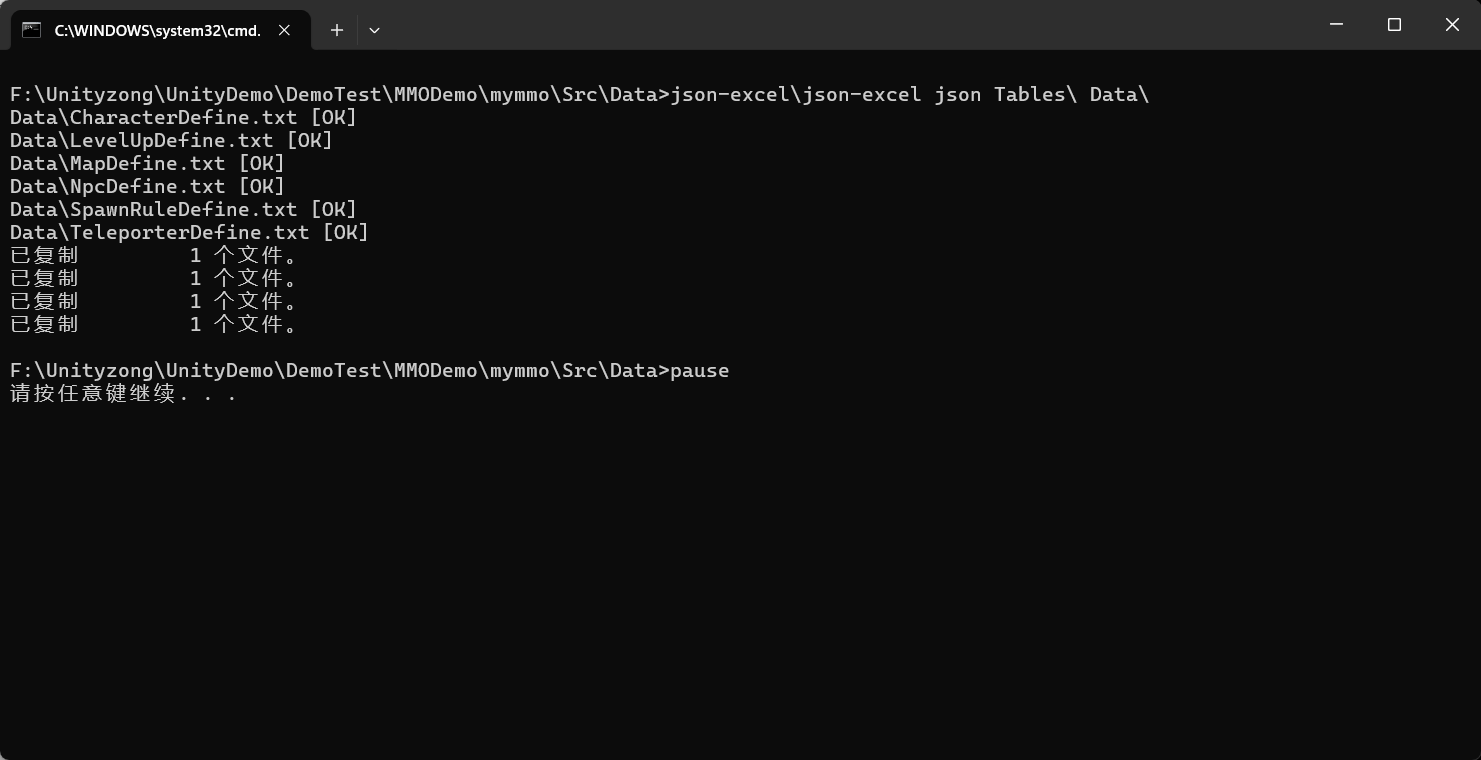Click the cmd icon in the tab

pos(32,30)
